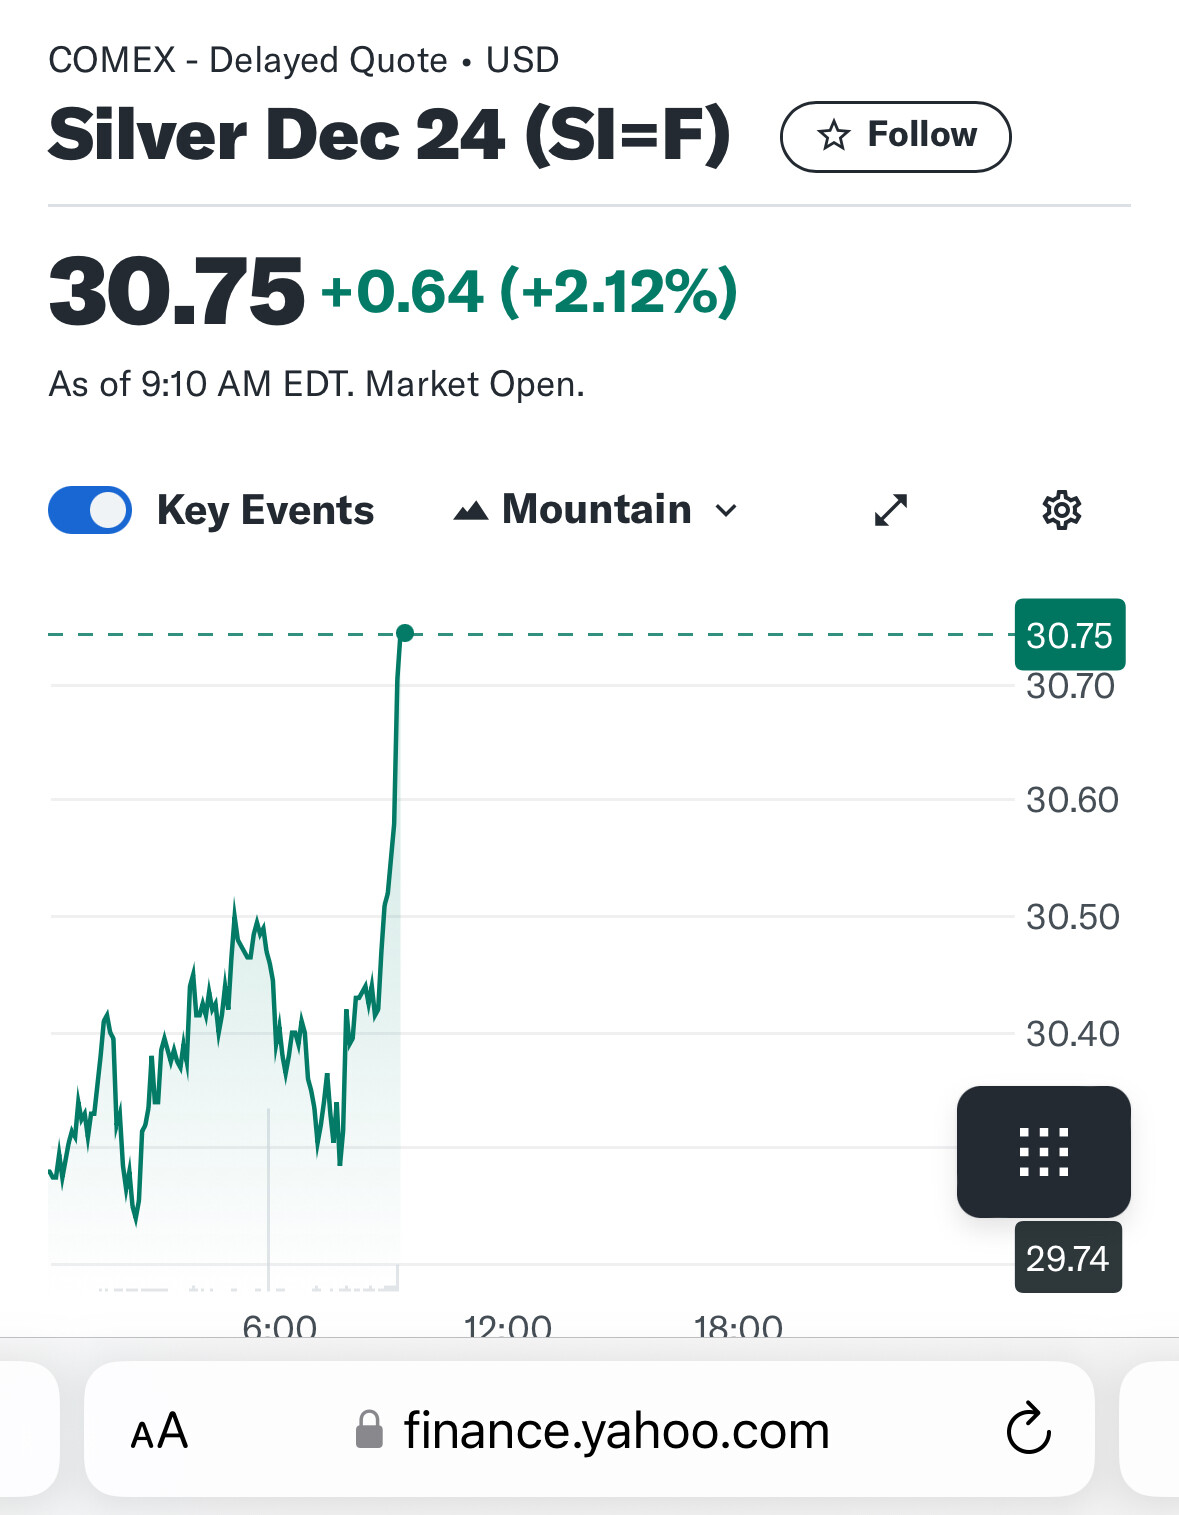The image size is (1179, 1515).
Task: Open the Mountain chart type dropdown
Action: pos(596,510)
